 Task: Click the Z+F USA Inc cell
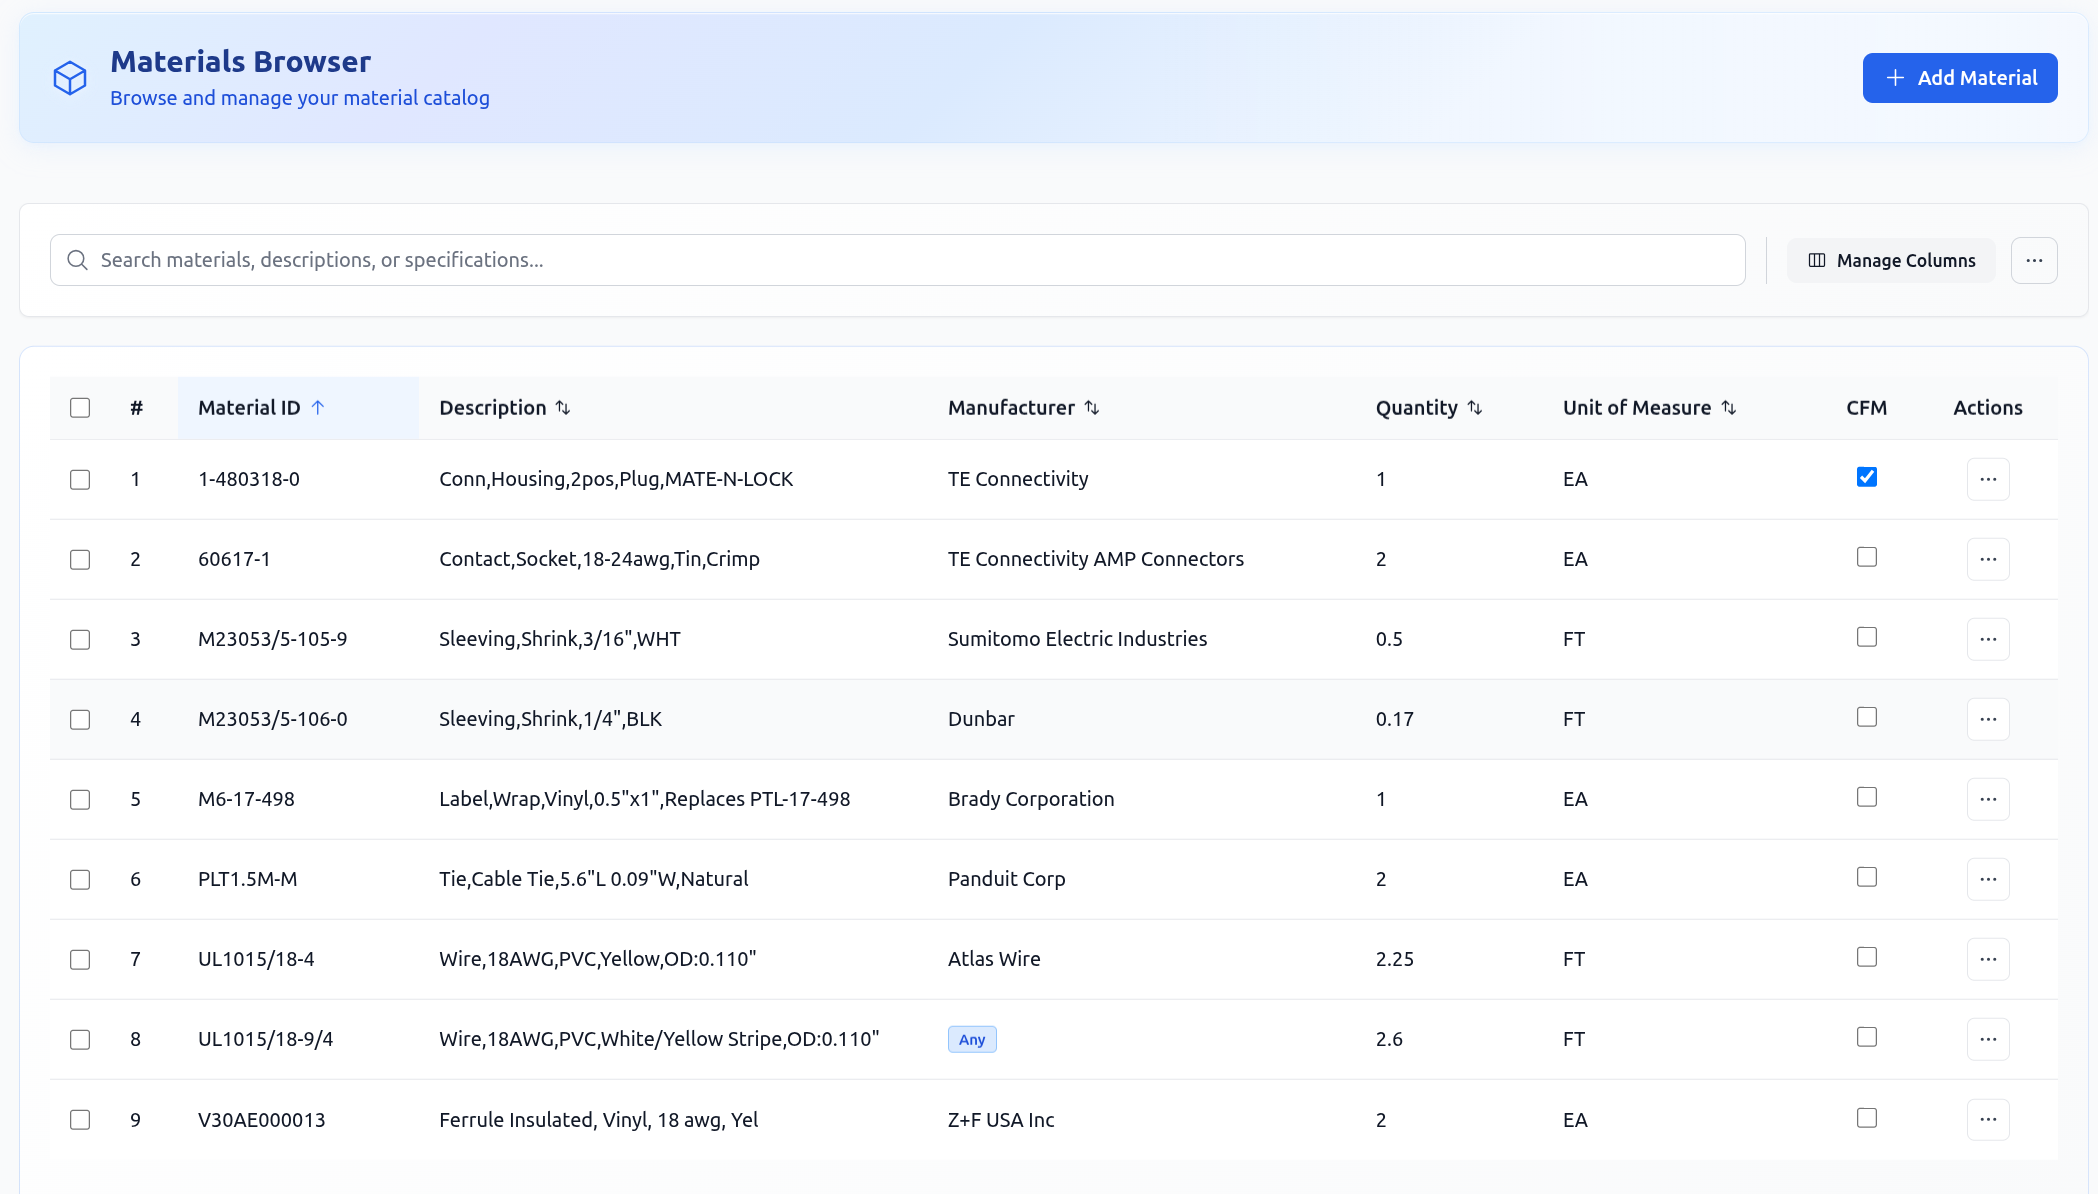tap(1001, 1120)
